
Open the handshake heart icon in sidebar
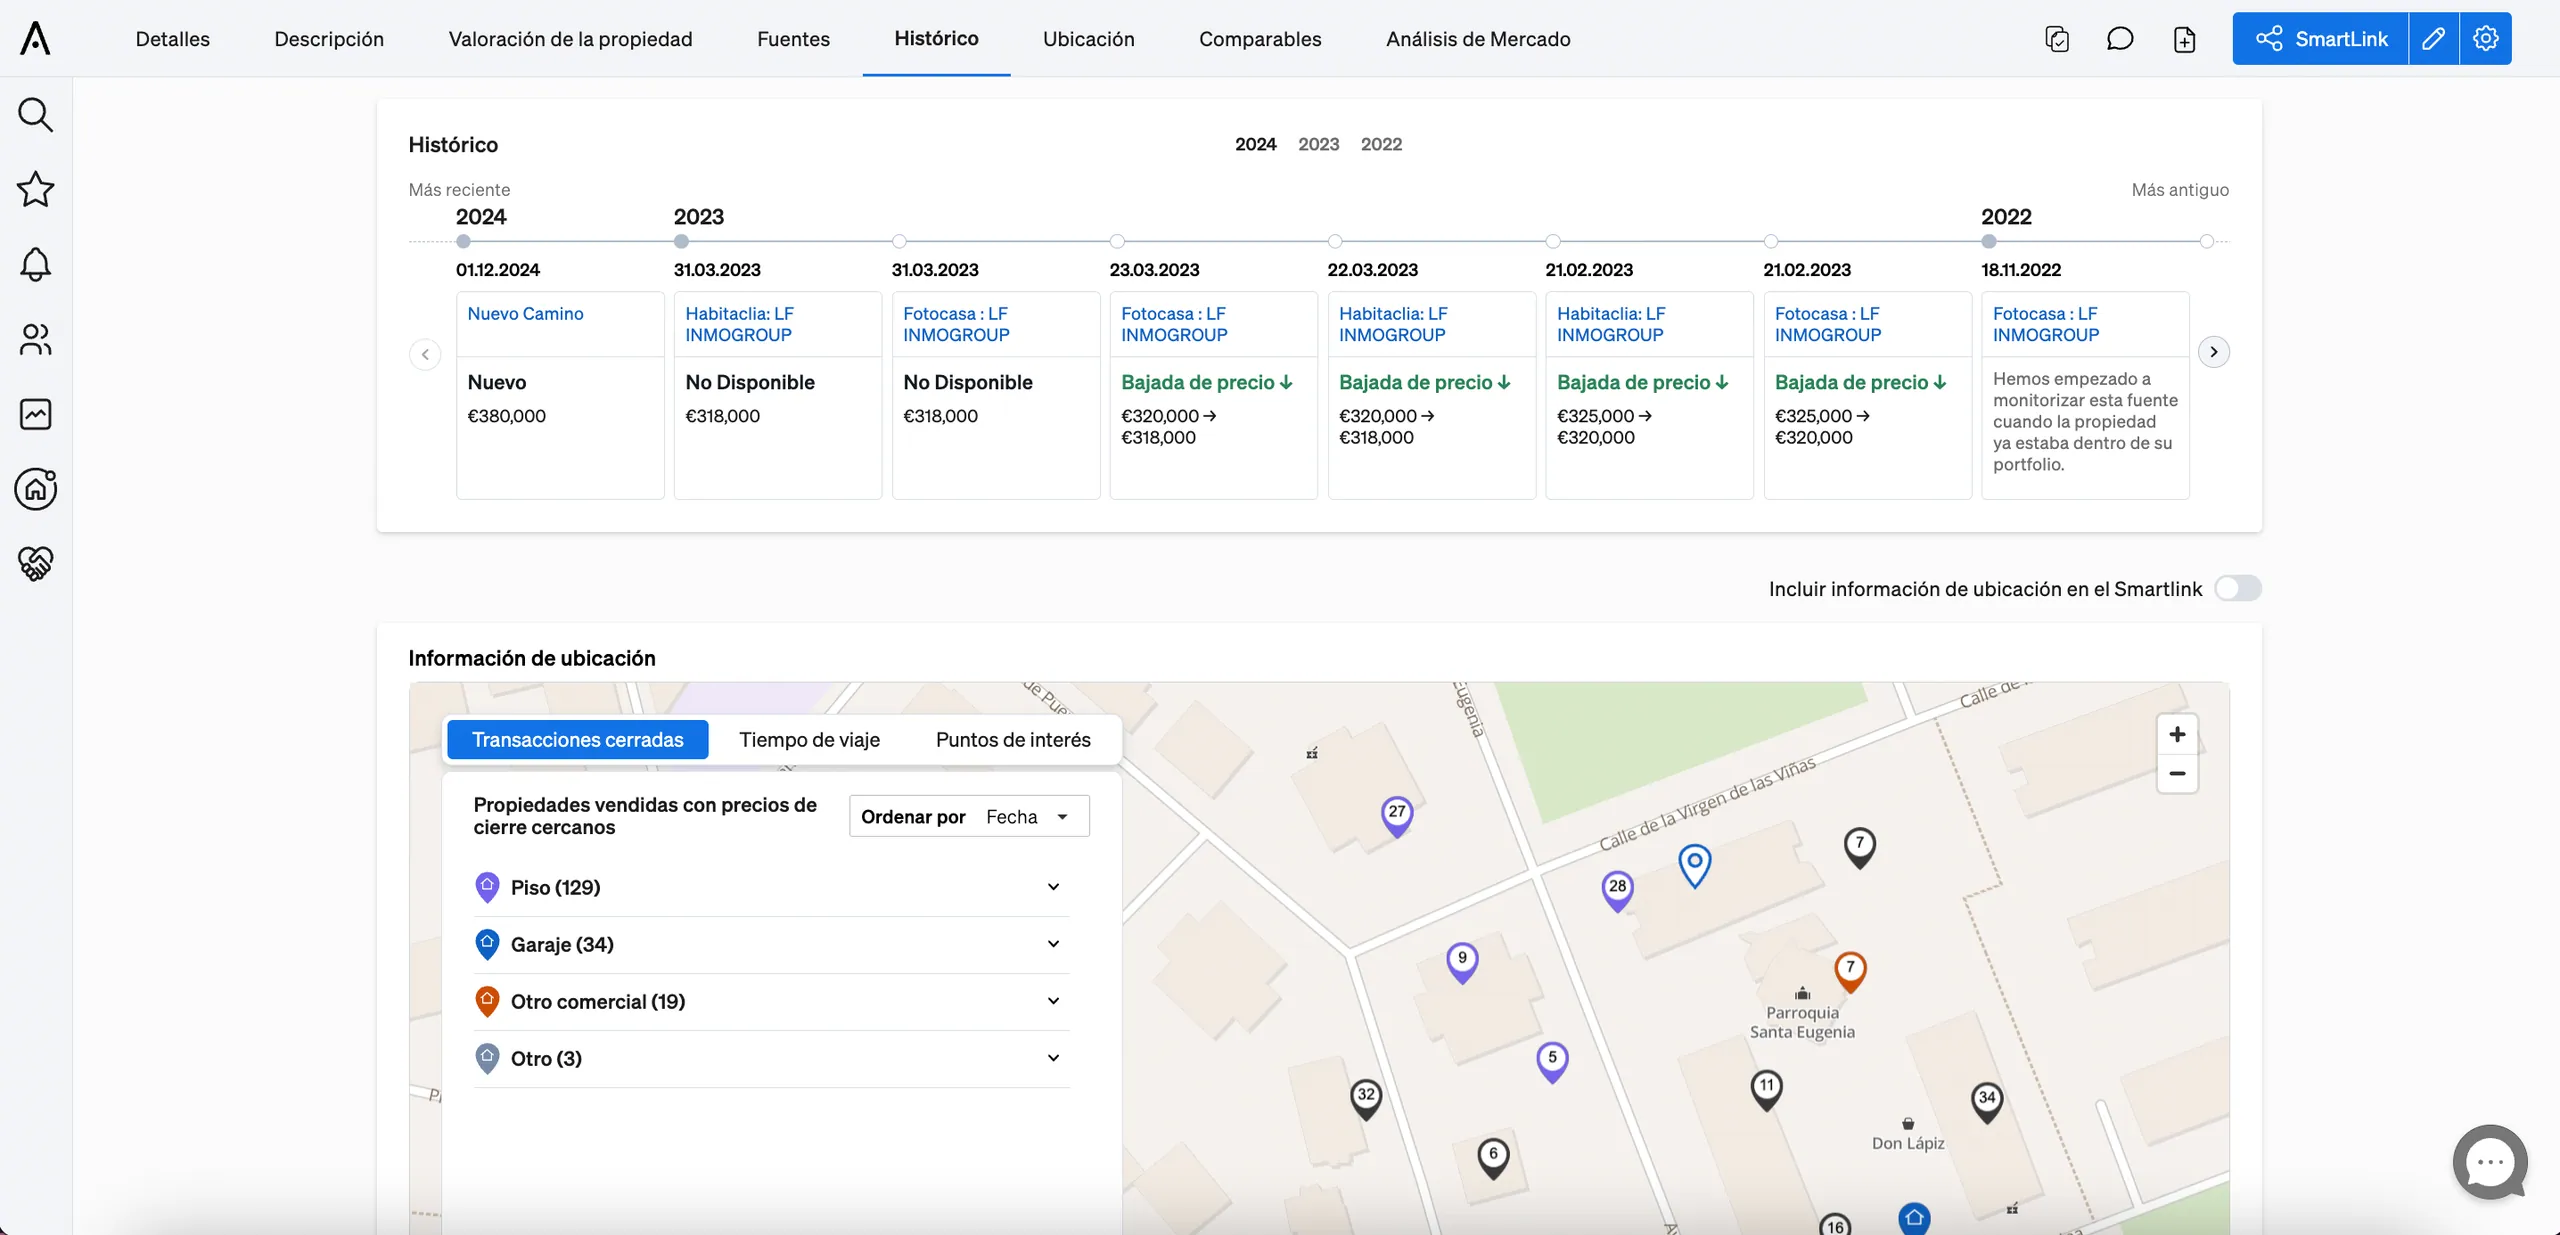coord(35,563)
